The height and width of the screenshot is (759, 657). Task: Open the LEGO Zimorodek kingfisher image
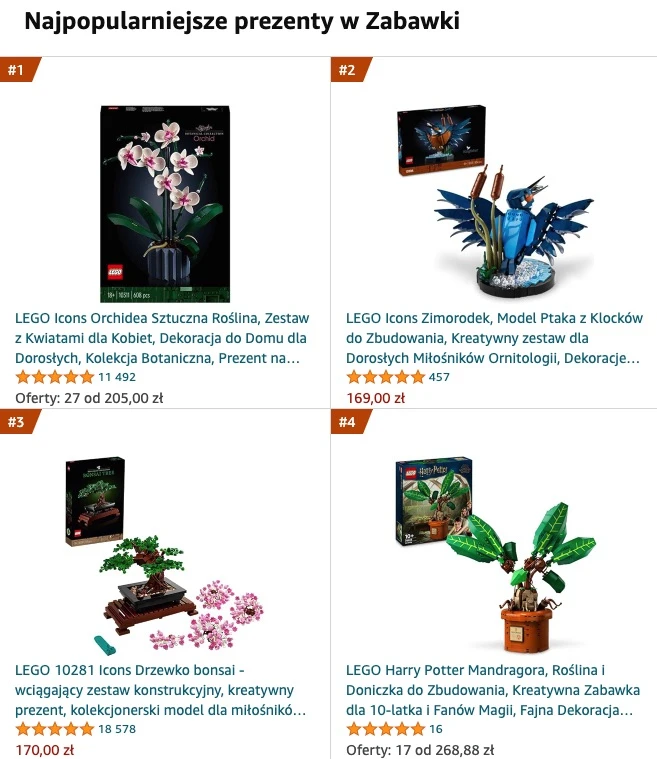coord(495,200)
